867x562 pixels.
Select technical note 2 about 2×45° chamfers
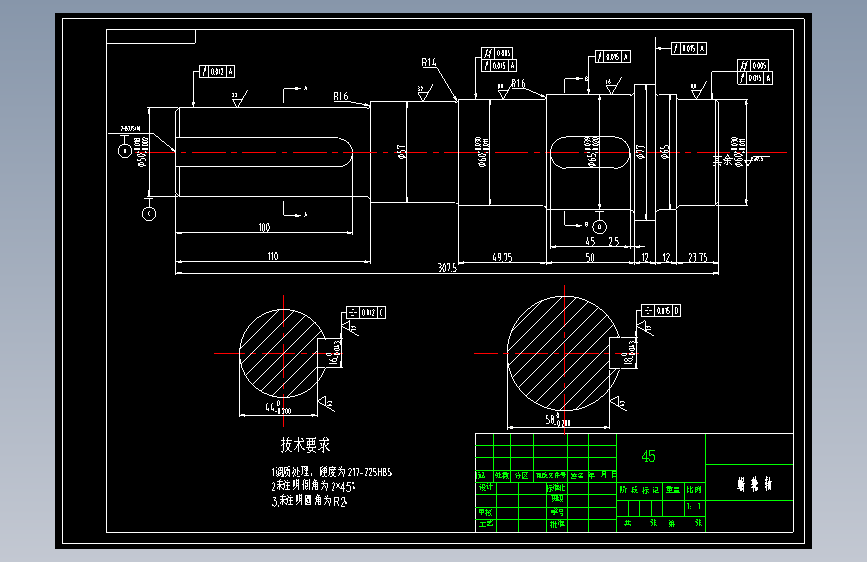tap(313, 486)
